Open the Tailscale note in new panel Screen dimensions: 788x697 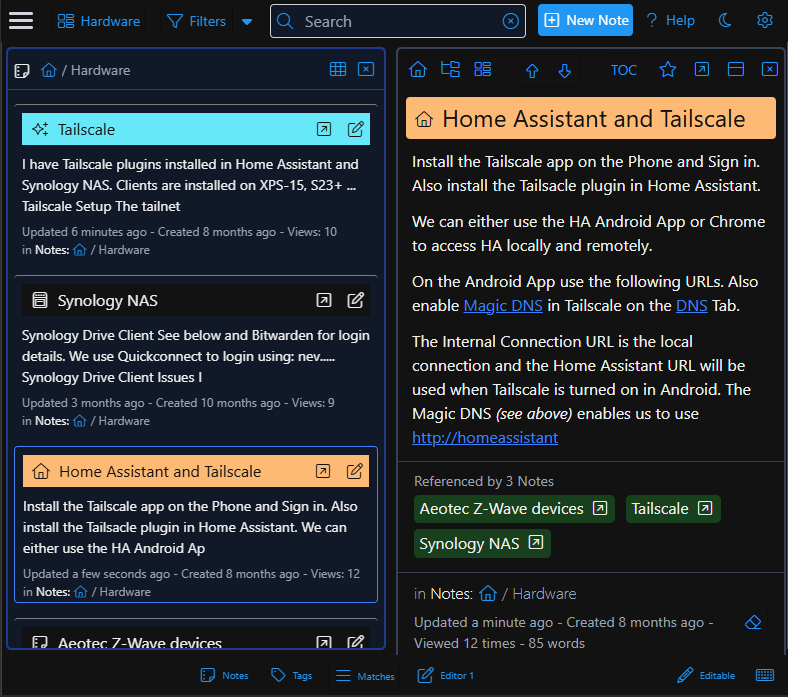click(324, 129)
